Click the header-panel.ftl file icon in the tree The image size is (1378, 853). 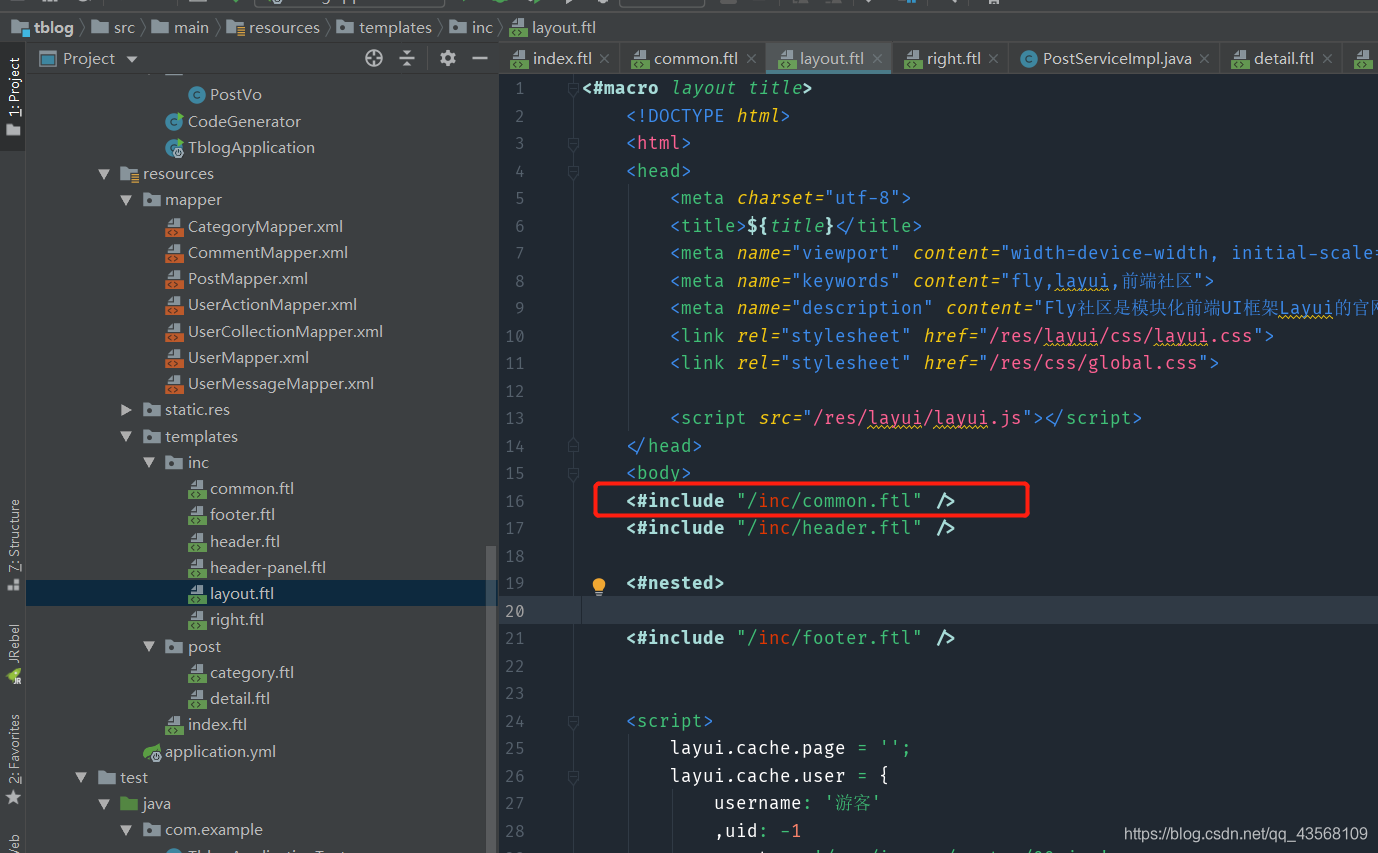click(x=197, y=568)
